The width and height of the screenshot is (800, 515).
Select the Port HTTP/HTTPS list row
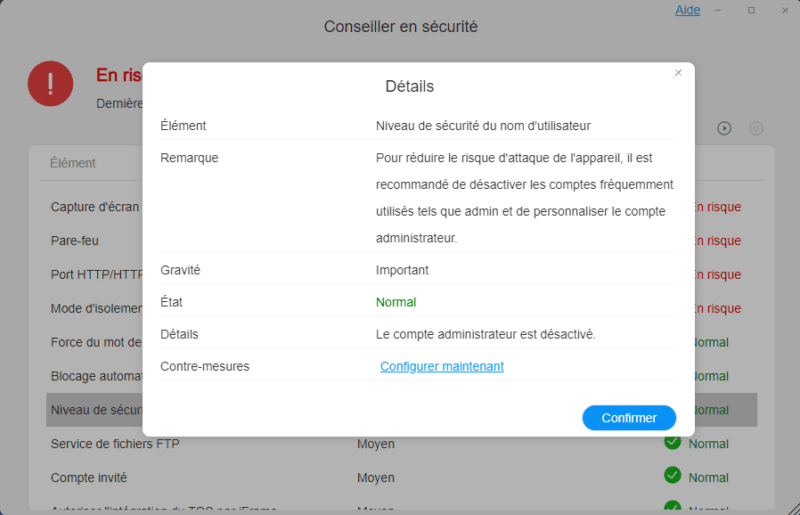click(x=96, y=275)
